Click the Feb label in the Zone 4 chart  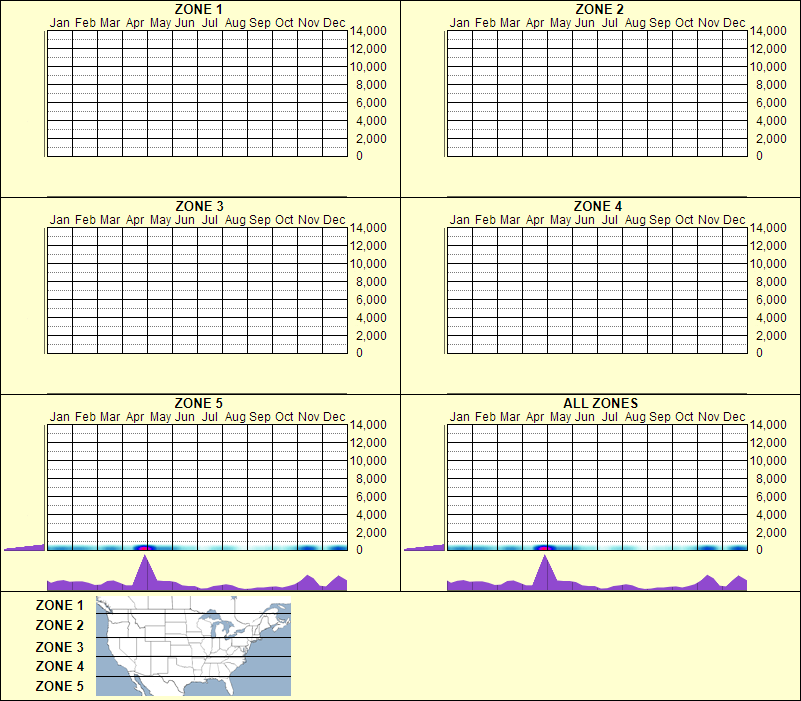click(485, 220)
